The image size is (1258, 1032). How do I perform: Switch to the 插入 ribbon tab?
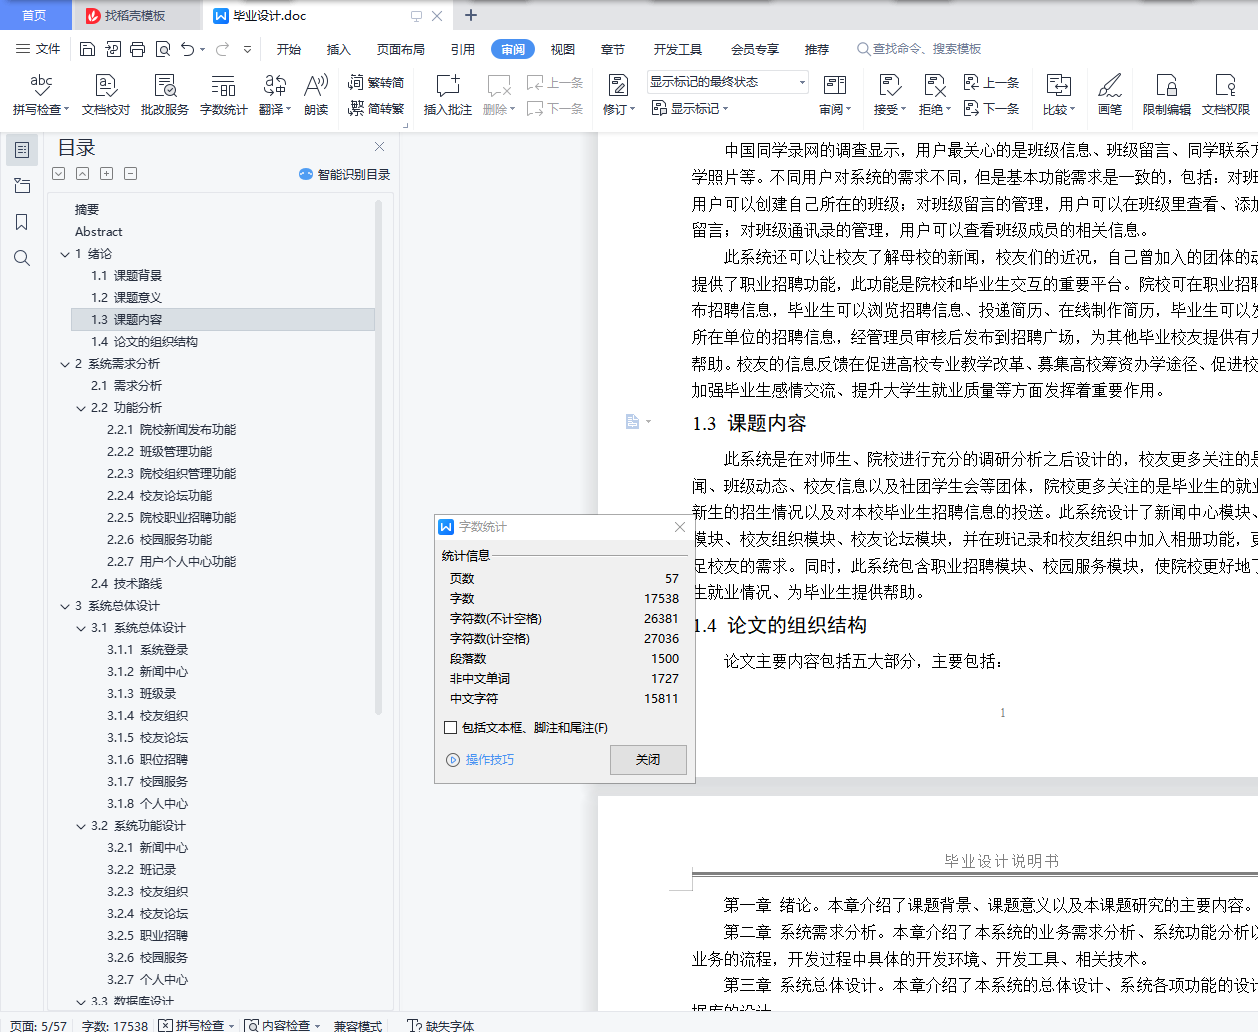click(339, 49)
